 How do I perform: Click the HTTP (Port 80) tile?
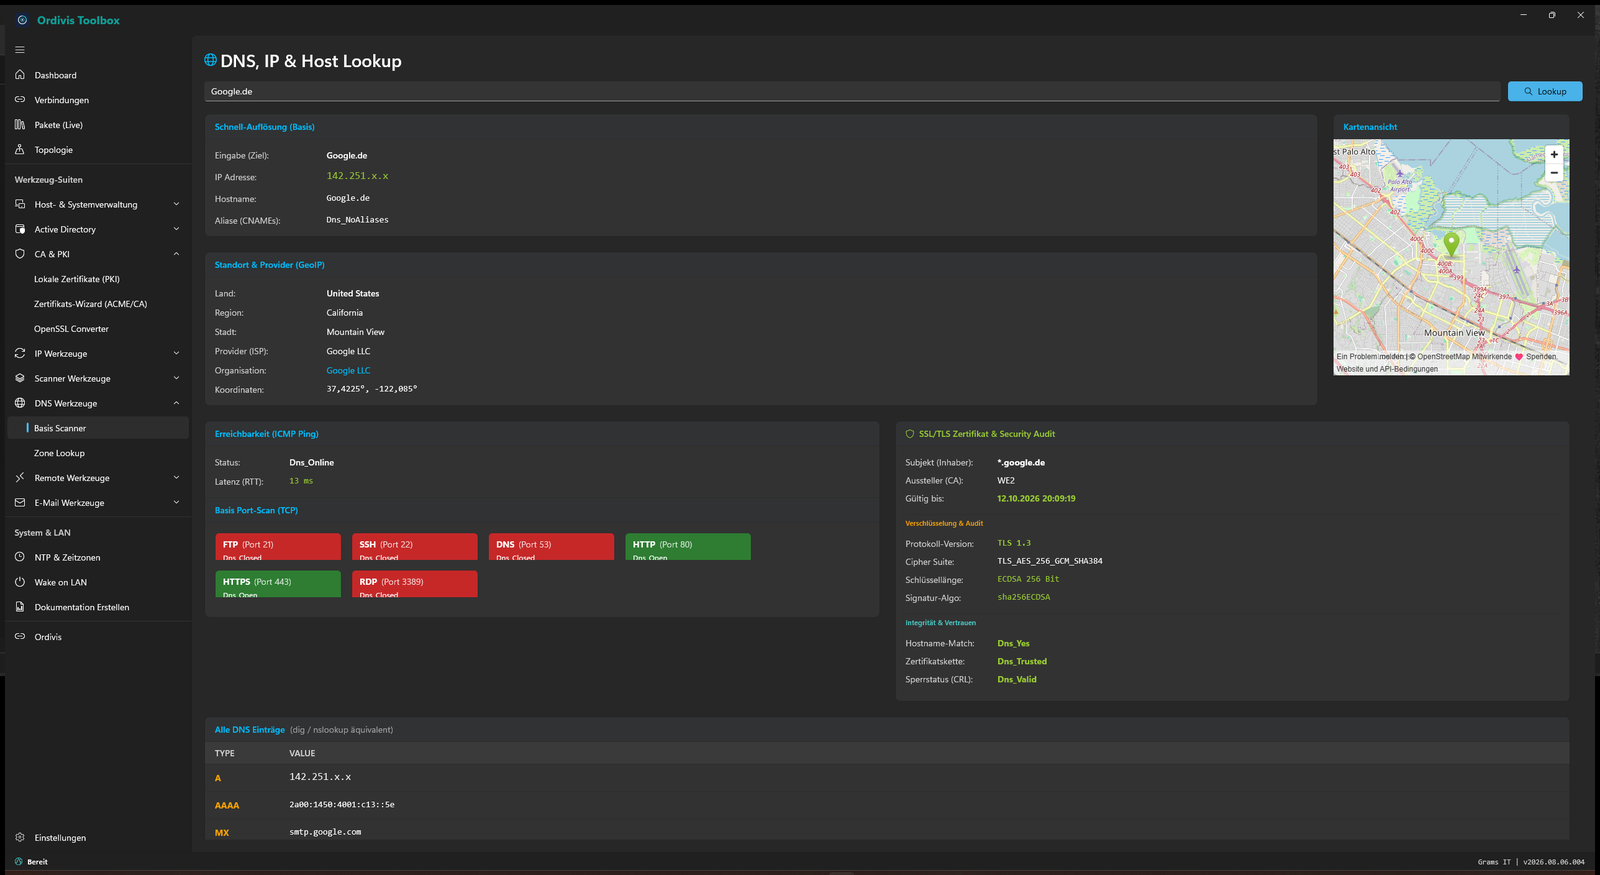(688, 547)
